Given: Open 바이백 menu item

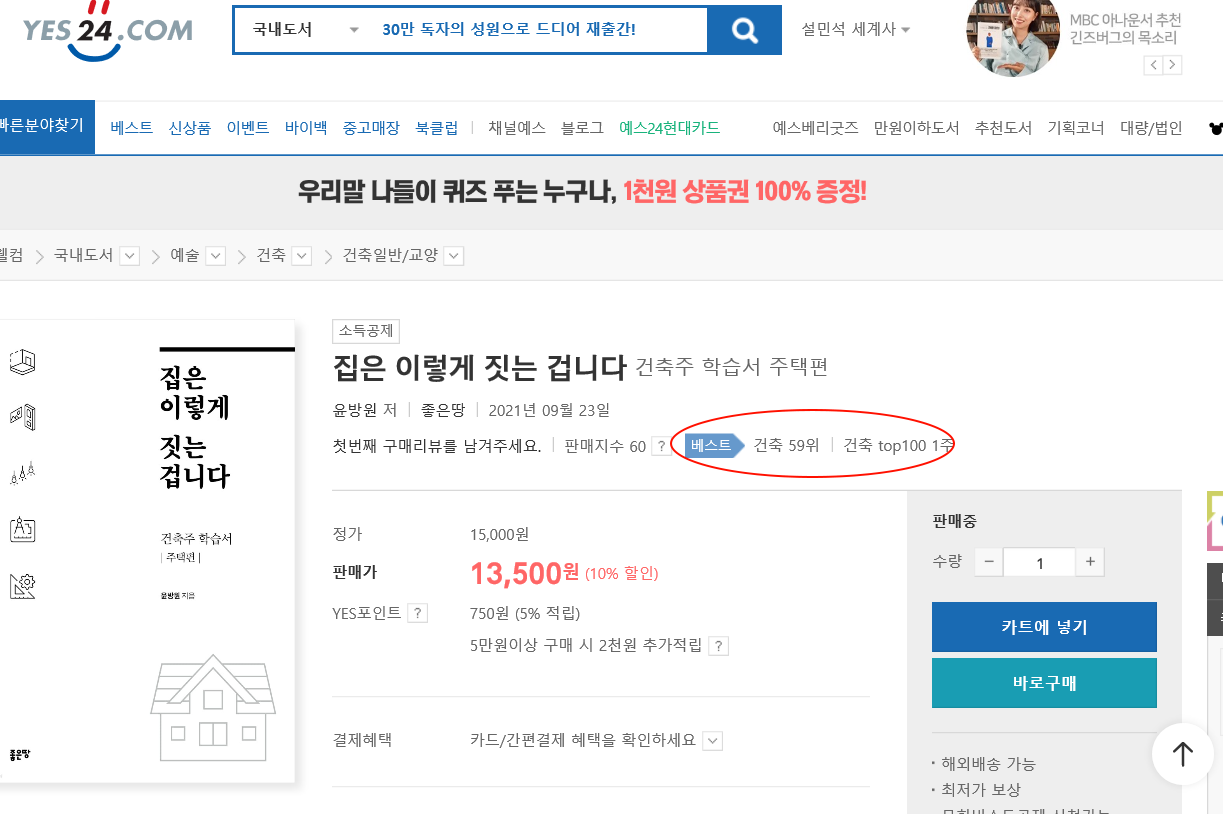Looking at the screenshot, I should coord(306,128).
